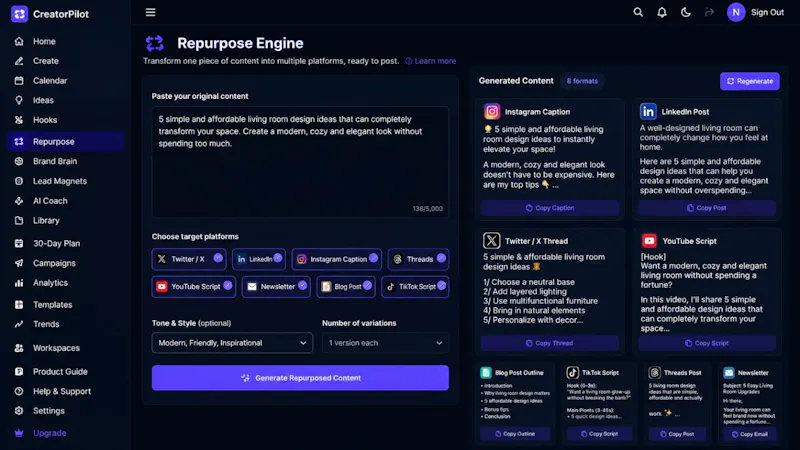Click Copy Script on YouTube Script card
The height and width of the screenshot is (450, 800).
(707, 343)
